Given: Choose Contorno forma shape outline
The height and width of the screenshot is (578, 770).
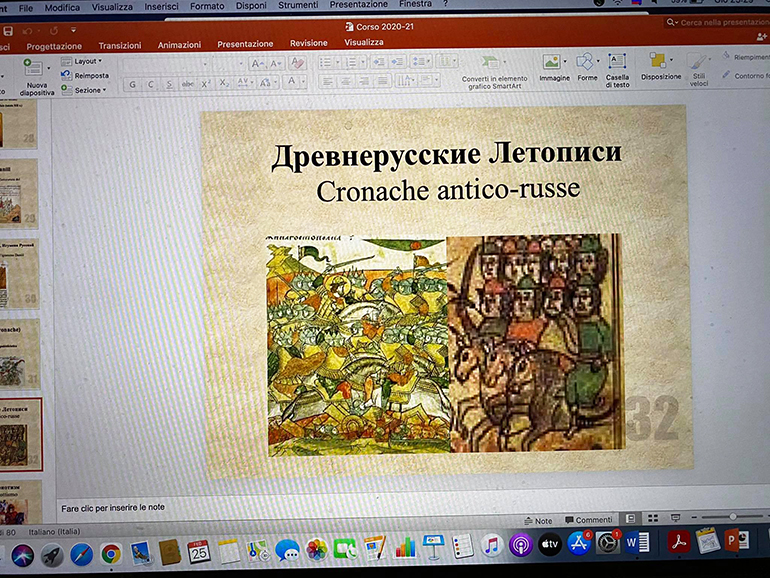Looking at the screenshot, I should (x=746, y=76).
